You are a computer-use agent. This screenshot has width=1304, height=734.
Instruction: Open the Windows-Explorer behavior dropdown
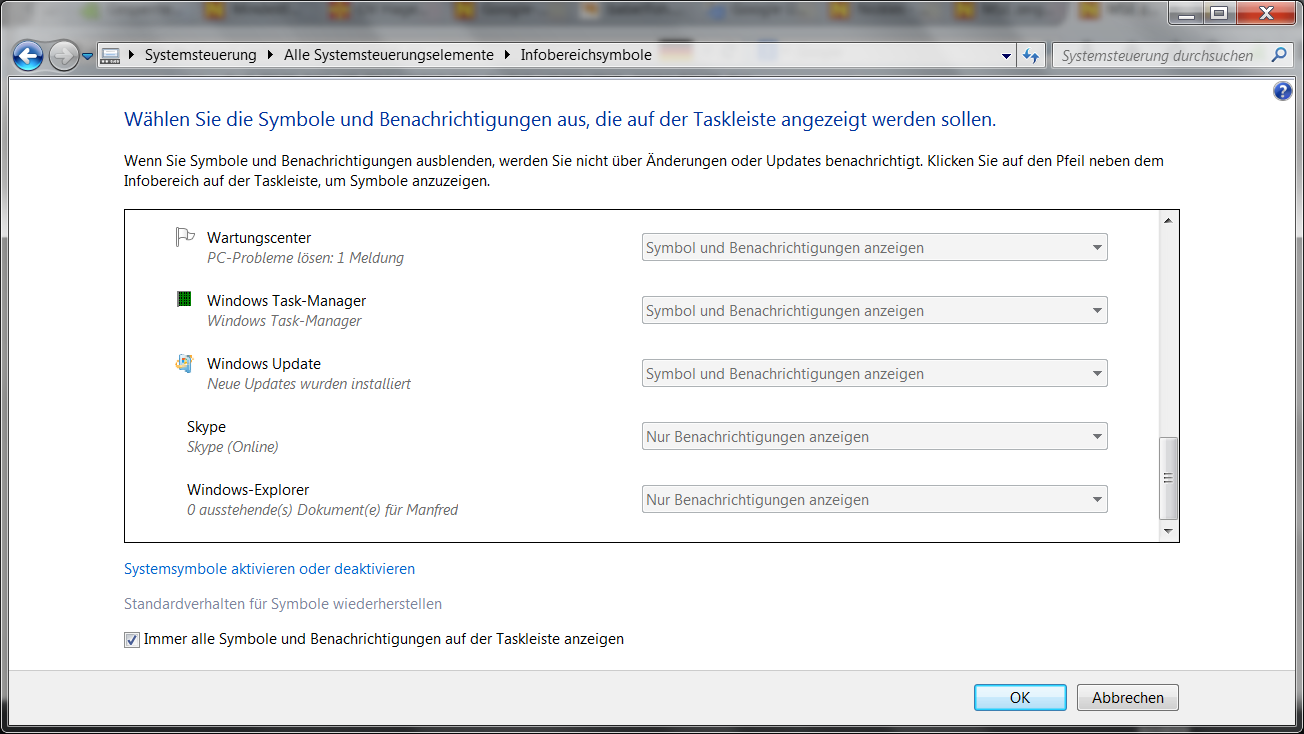point(874,499)
